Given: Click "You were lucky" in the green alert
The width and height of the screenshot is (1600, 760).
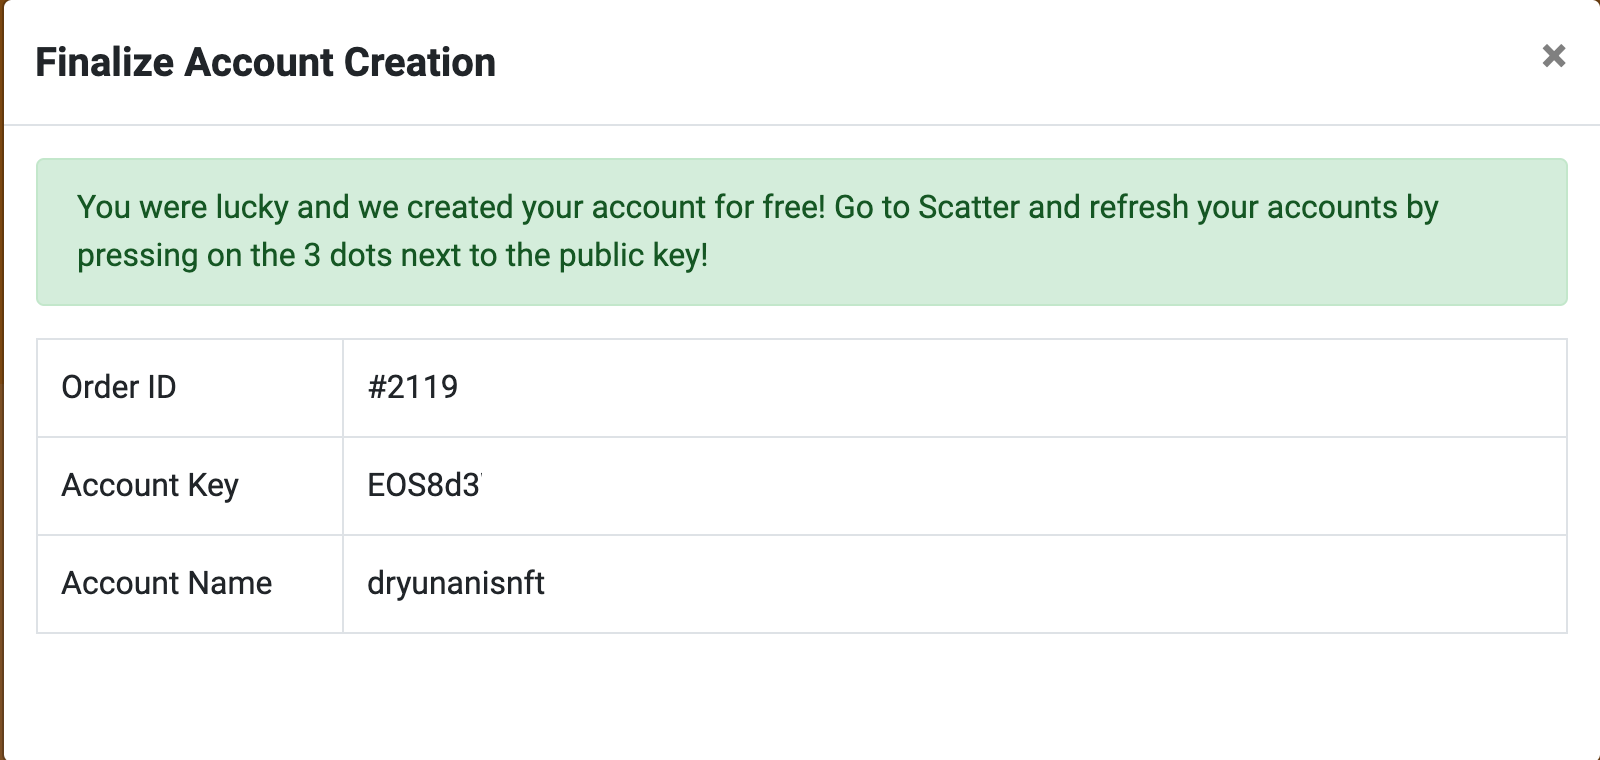Looking at the screenshot, I should (x=182, y=207).
